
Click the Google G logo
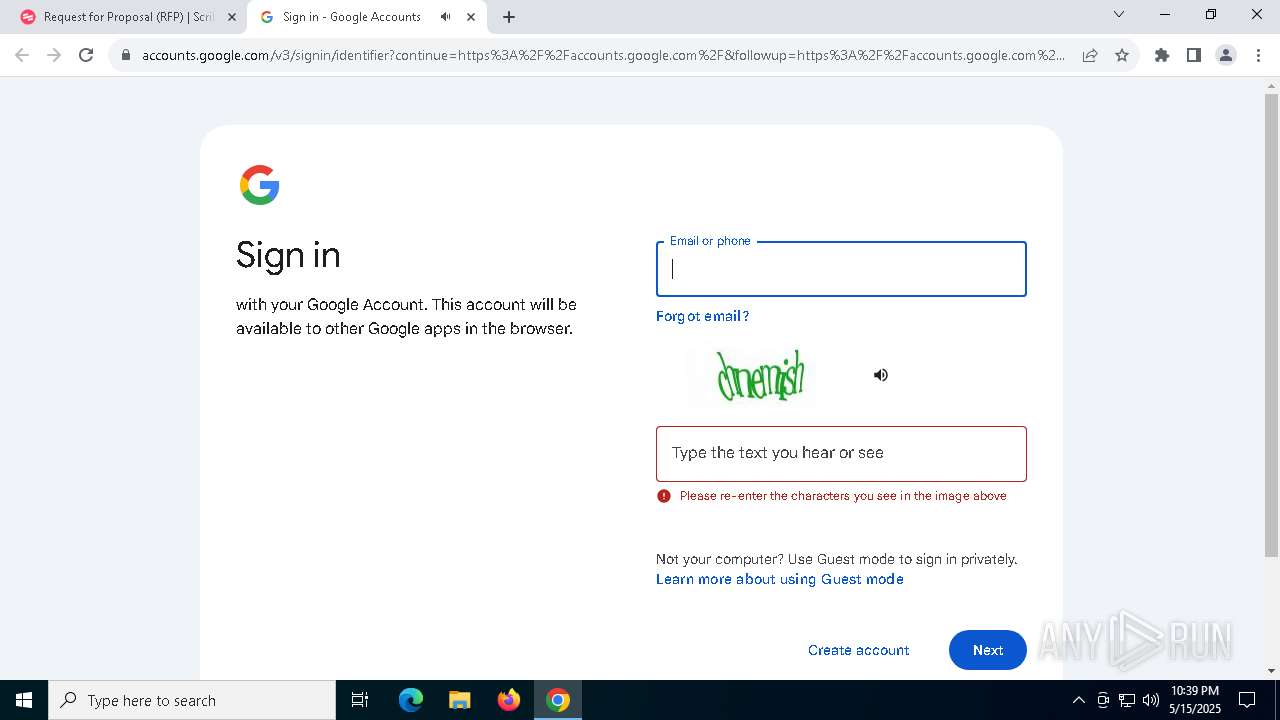(259, 185)
